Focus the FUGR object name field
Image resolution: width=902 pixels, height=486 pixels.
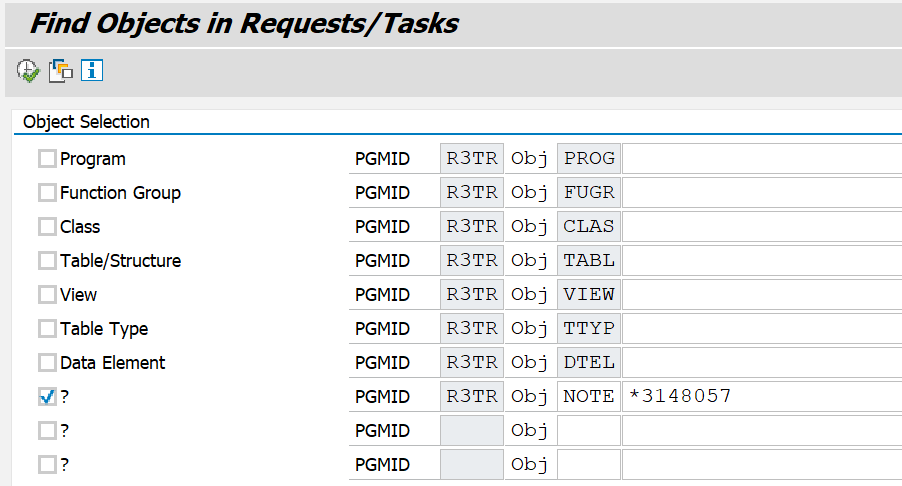[x=761, y=193]
